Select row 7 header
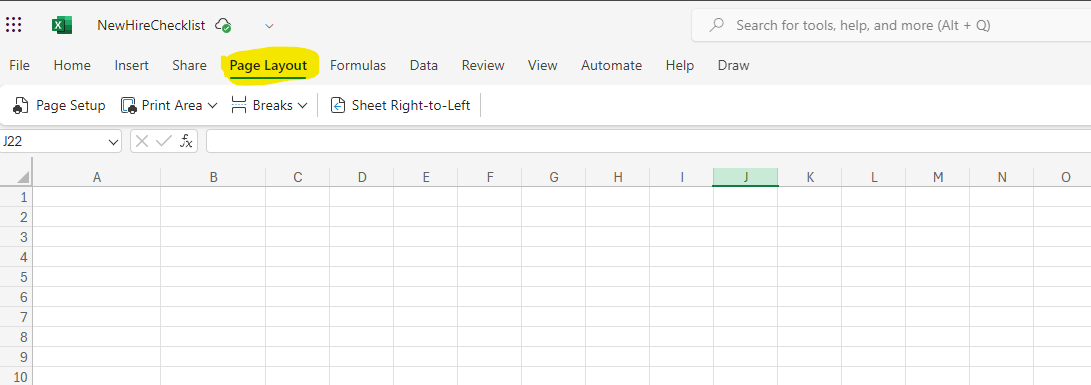Screen dimensions: 1091x385 point(16,317)
